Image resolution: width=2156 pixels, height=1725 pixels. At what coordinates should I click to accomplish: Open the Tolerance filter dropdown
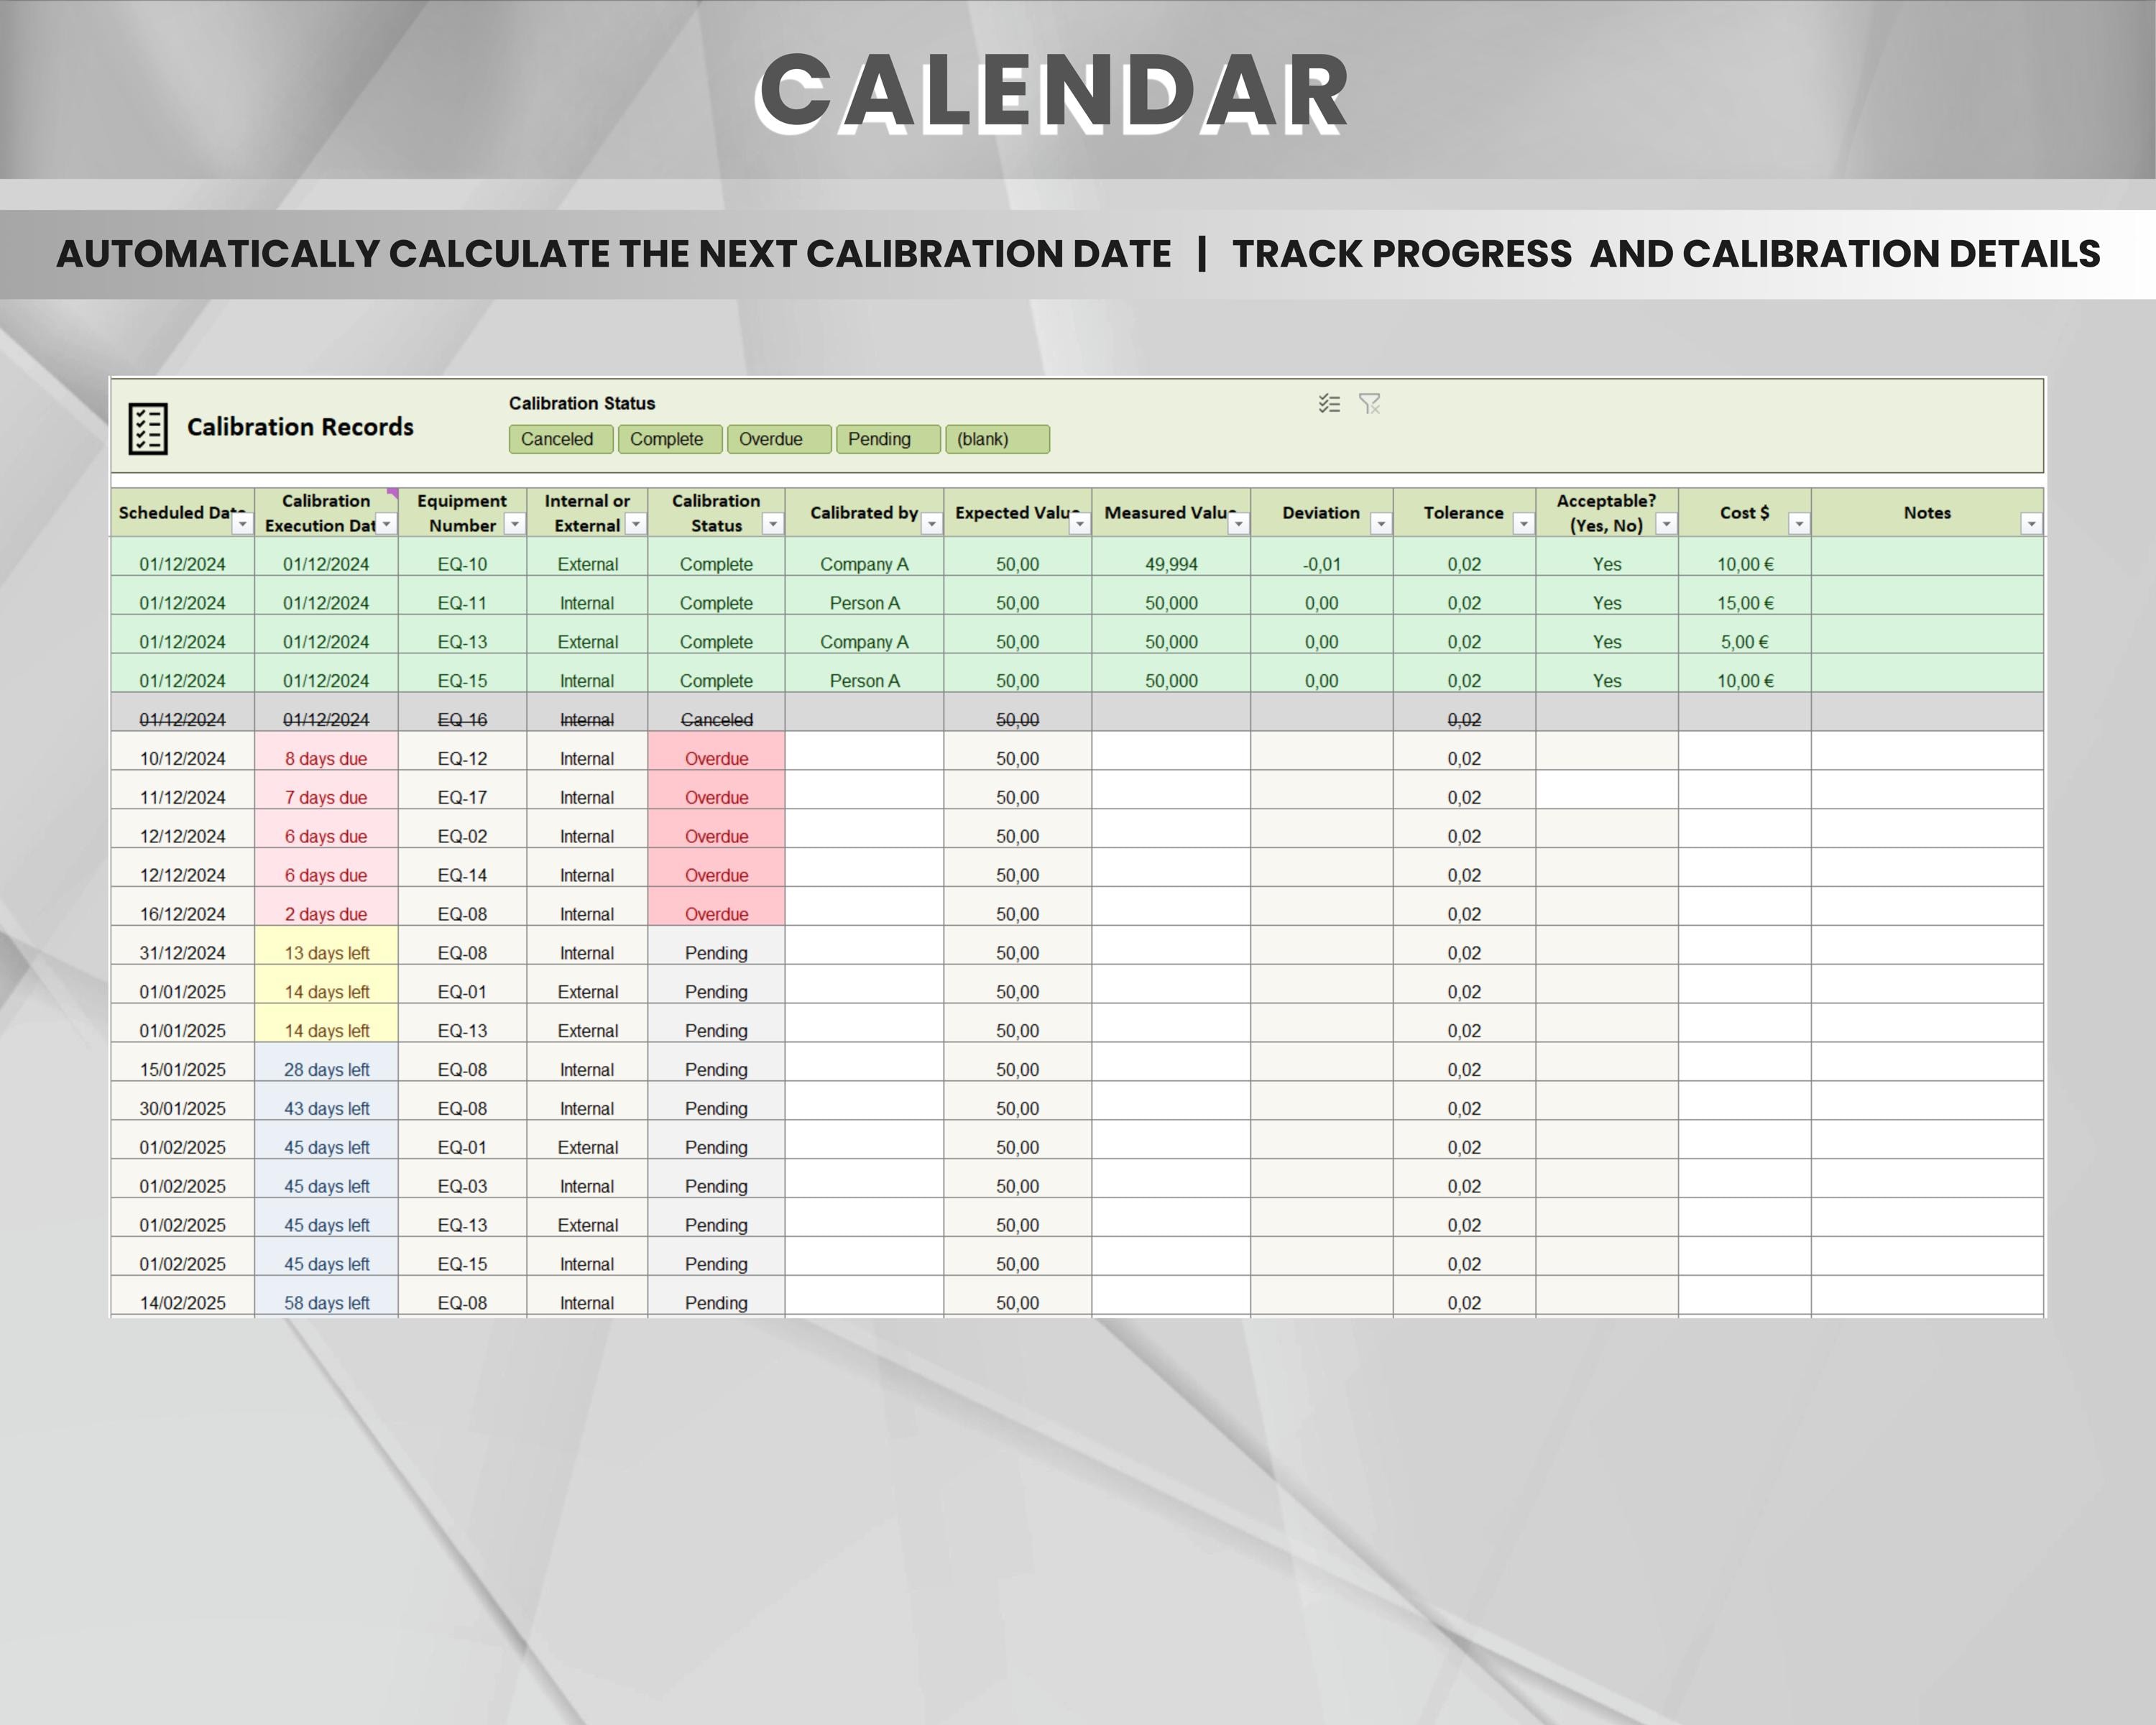(1524, 524)
